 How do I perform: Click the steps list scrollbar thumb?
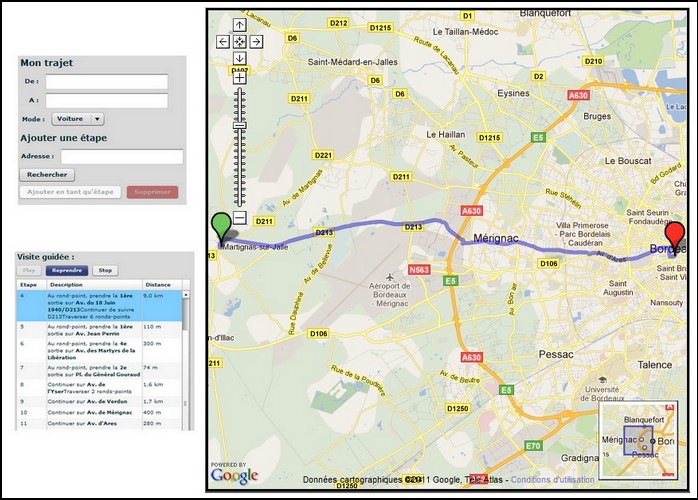186,314
